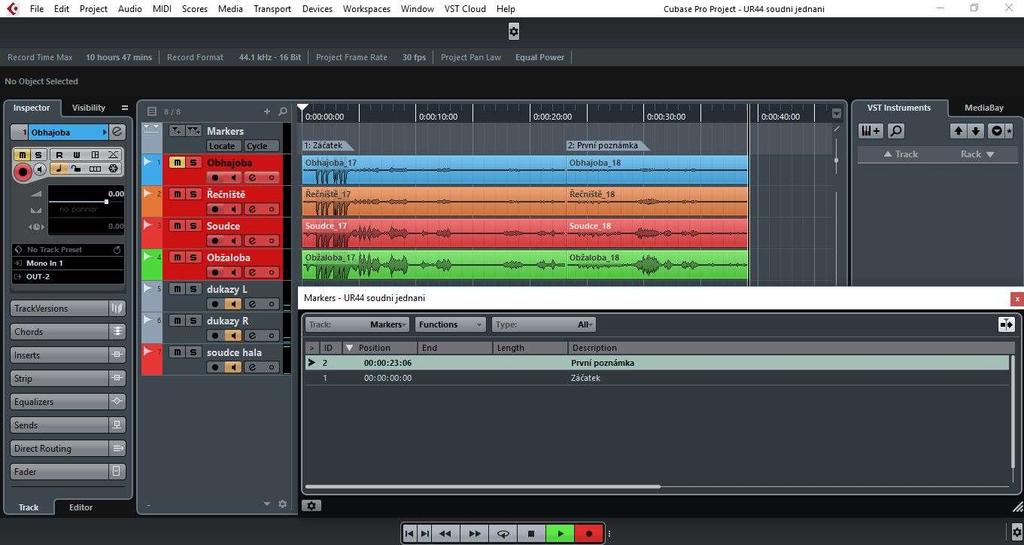Viewport: 1024px width, 545px height.
Task: Open the Markers track dropdown in Markers window
Action: (x=357, y=324)
